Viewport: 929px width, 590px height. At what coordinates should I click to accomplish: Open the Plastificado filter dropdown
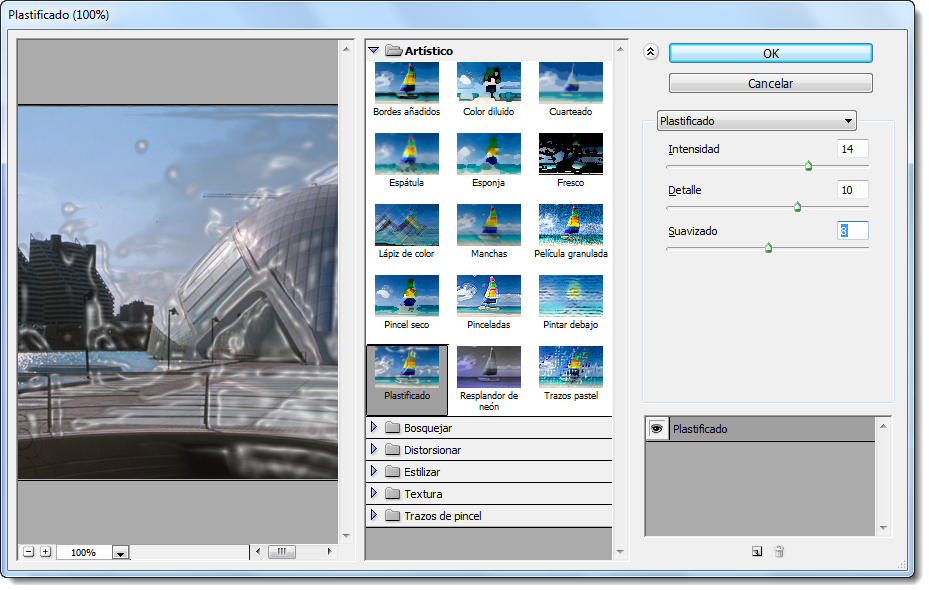coord(757,121)
